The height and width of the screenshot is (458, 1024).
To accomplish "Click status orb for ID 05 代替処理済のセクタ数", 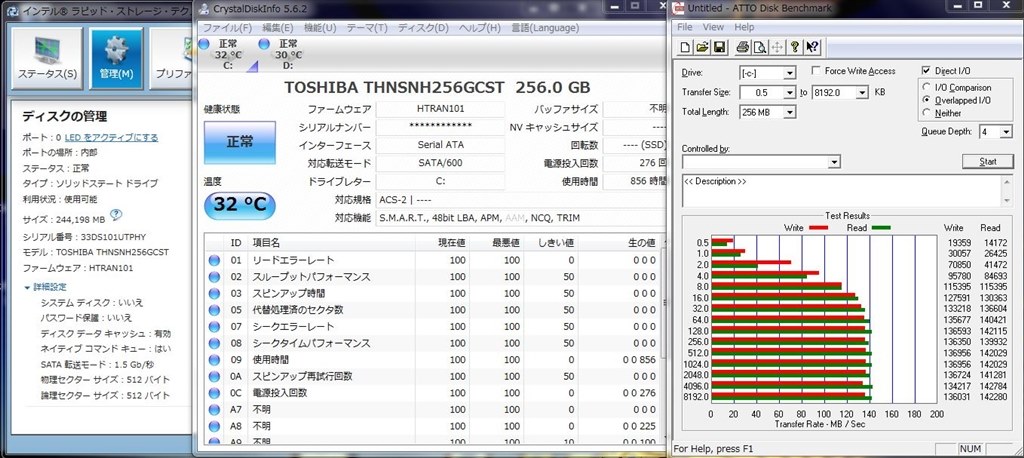I will pyautogui.click(x=214, y=310).
